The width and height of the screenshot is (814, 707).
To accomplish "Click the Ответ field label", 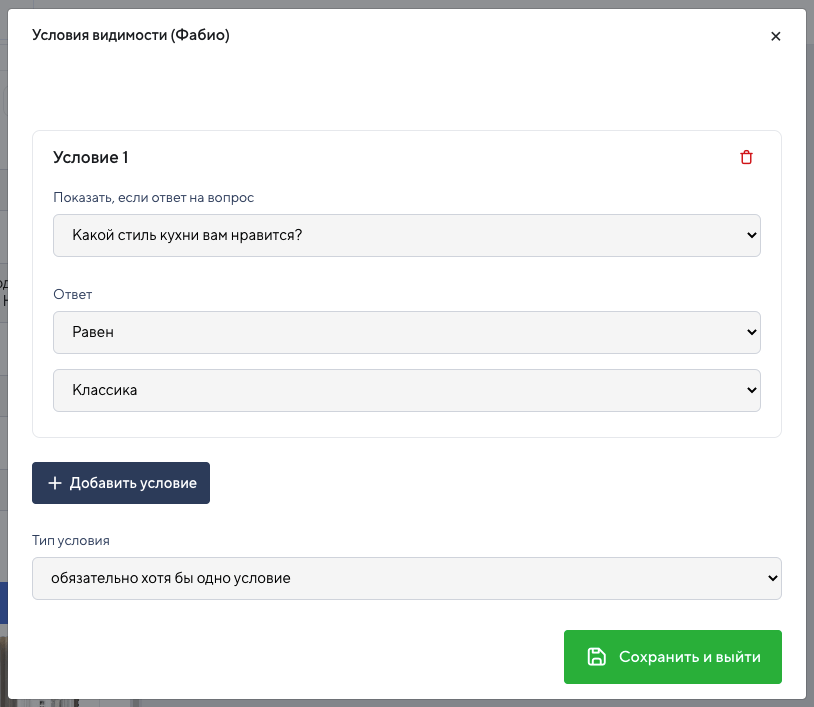I will tap(73, 294).
